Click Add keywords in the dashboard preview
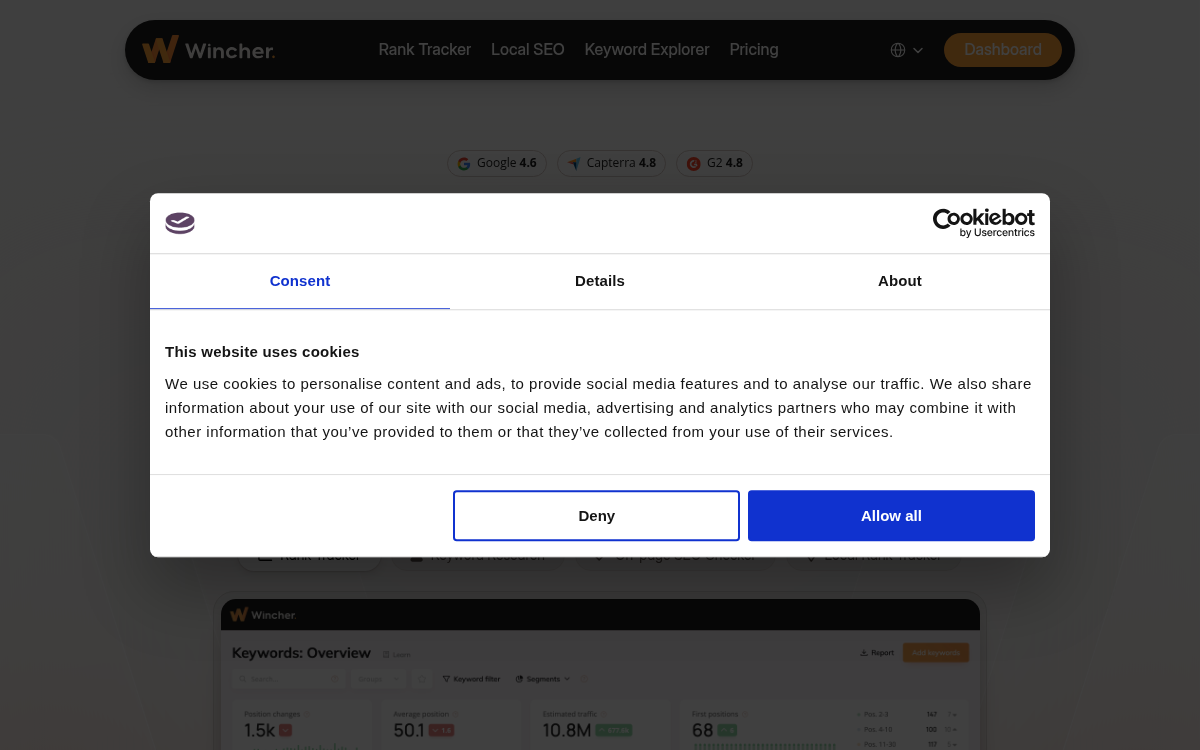 tap(936, 653)
